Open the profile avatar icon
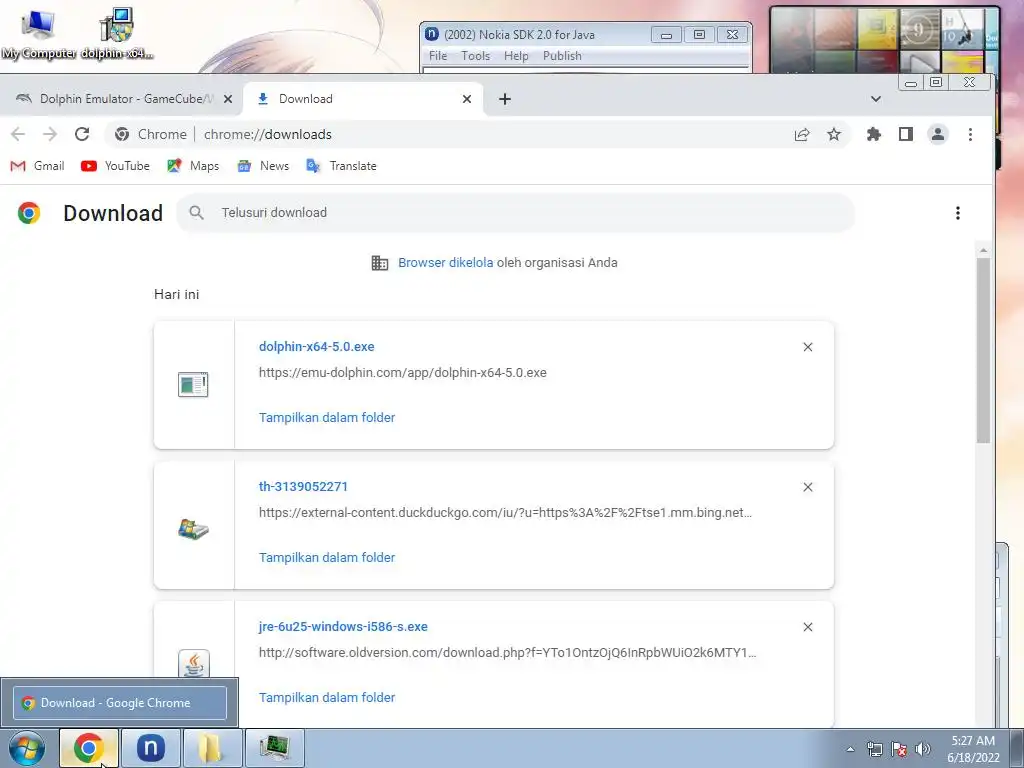 pyautogui.click(x=938, y=135)
